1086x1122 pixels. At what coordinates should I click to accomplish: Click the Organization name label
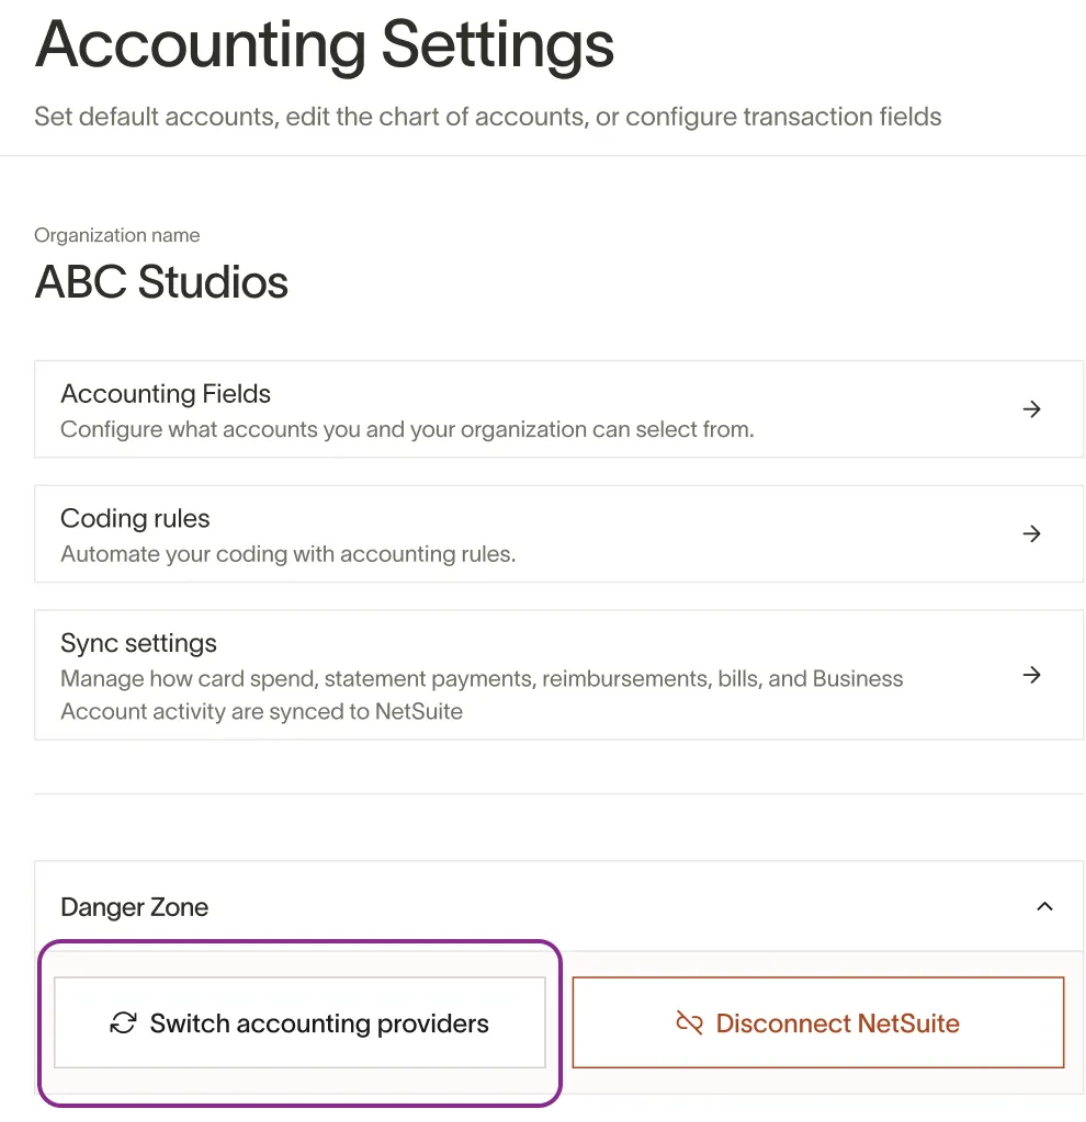pos(117,235)
